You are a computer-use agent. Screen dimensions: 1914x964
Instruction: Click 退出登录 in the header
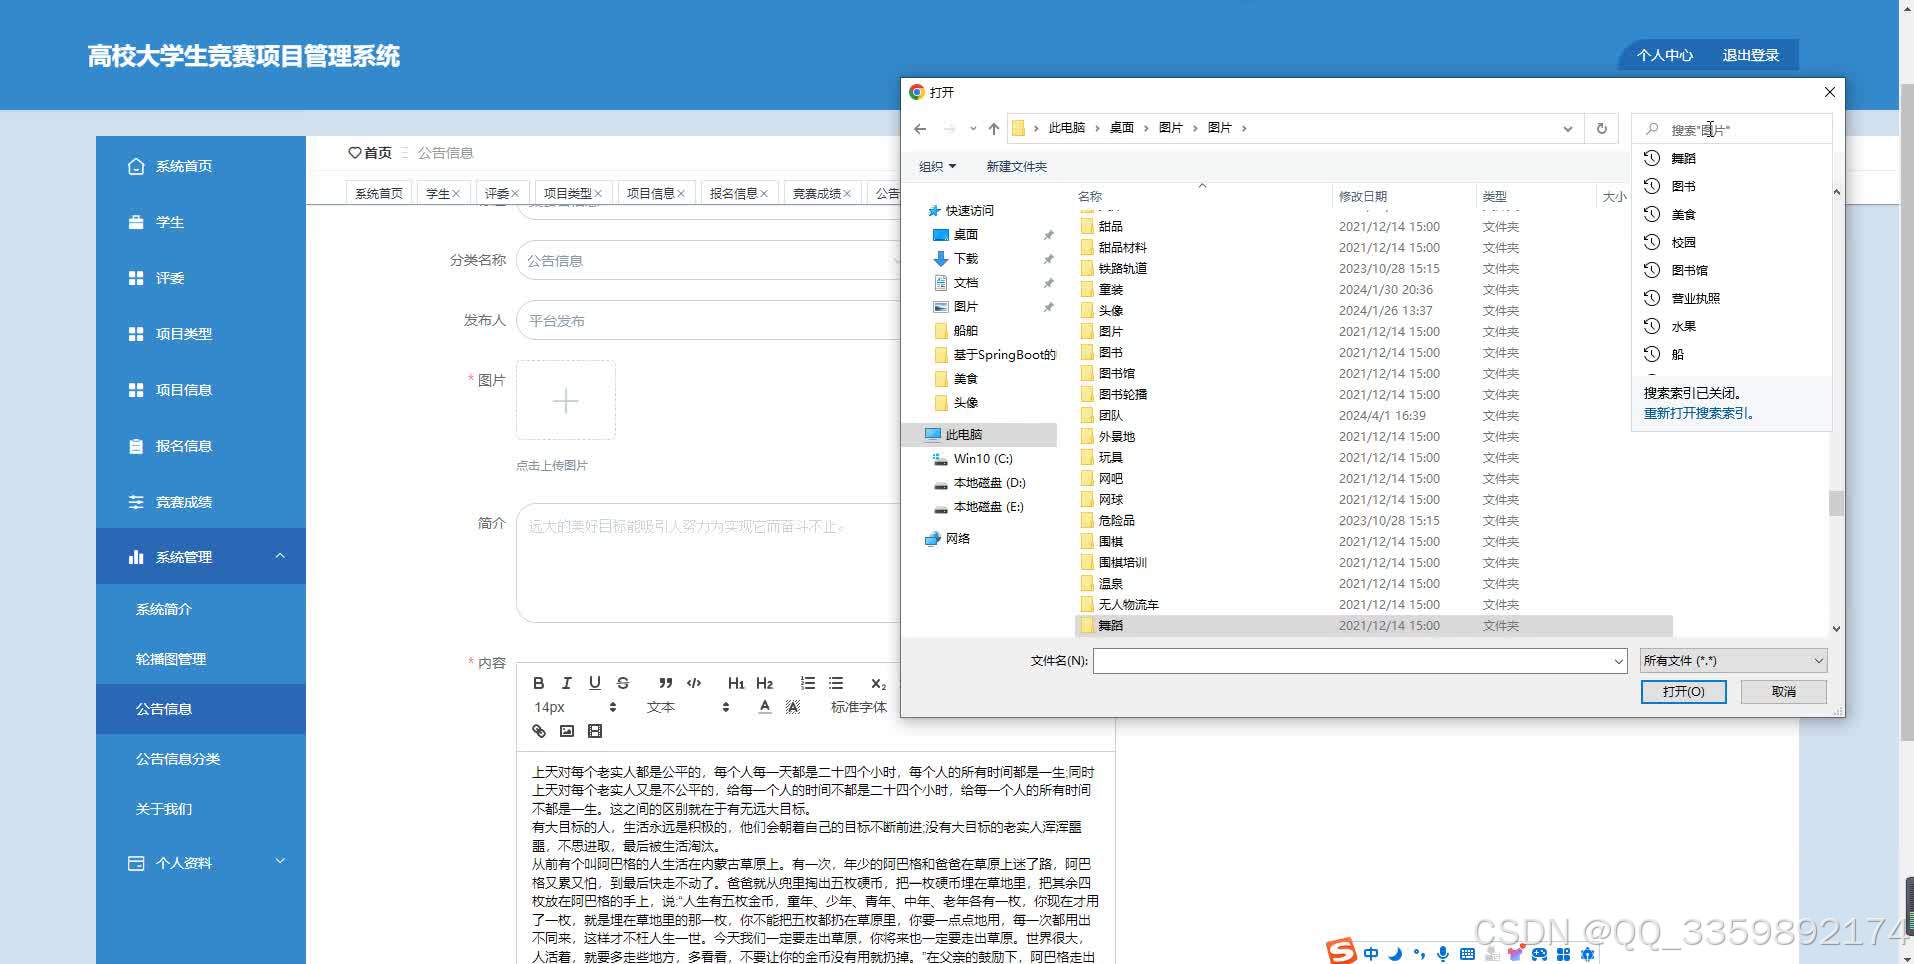click(x=1750, y=55)
